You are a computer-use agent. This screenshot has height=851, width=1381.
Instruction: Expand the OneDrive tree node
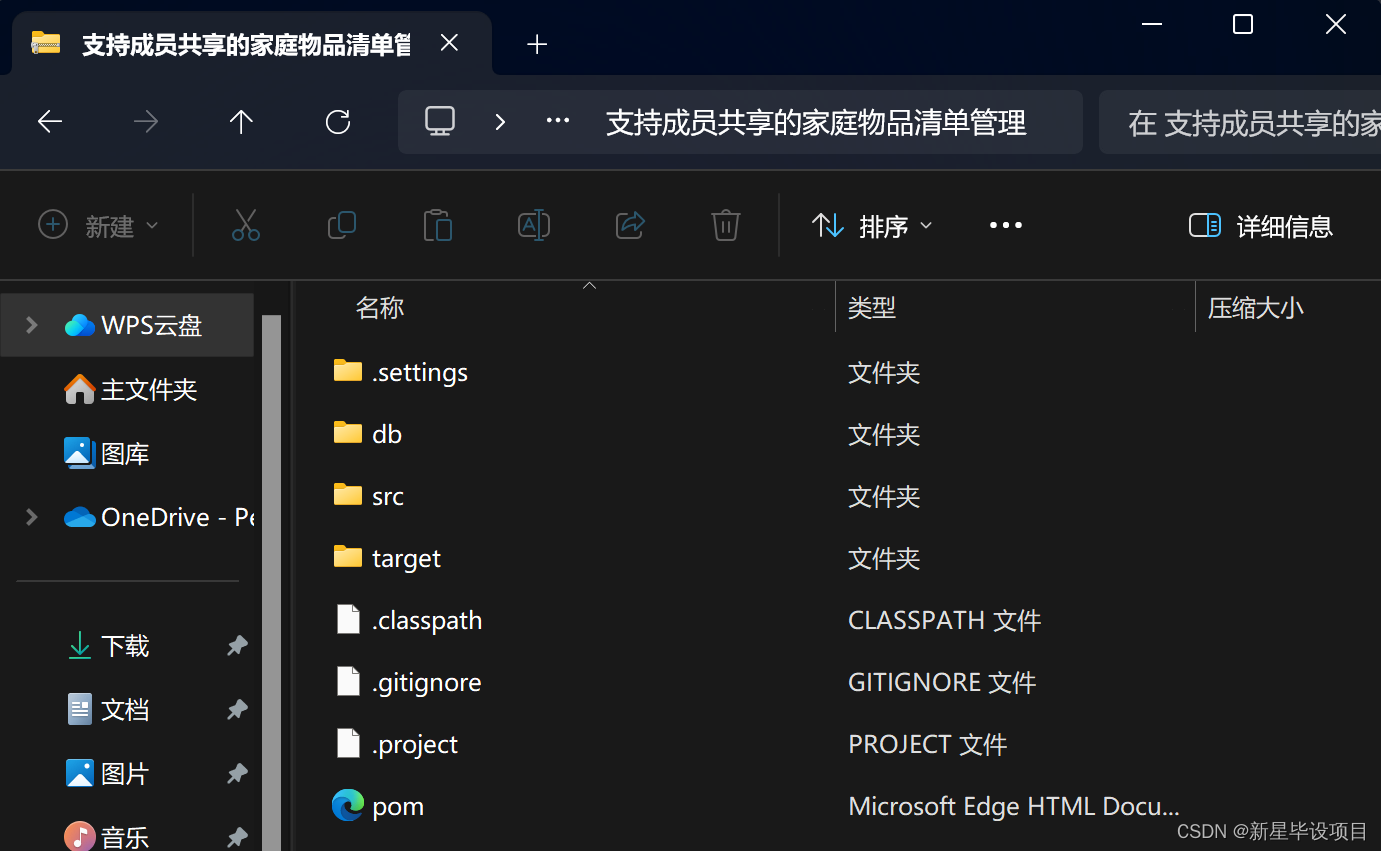pos(32,517)
